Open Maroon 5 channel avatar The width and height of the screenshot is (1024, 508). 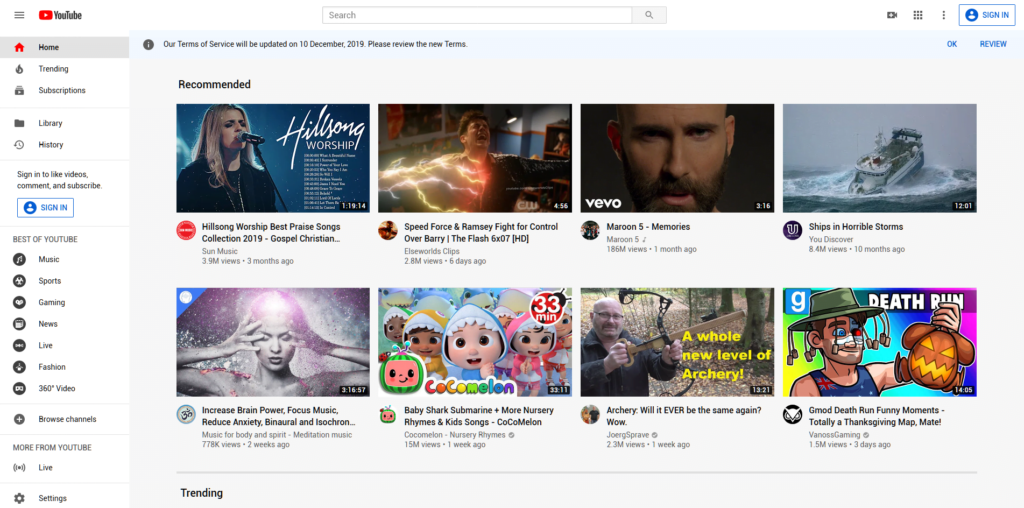[590, 230]
